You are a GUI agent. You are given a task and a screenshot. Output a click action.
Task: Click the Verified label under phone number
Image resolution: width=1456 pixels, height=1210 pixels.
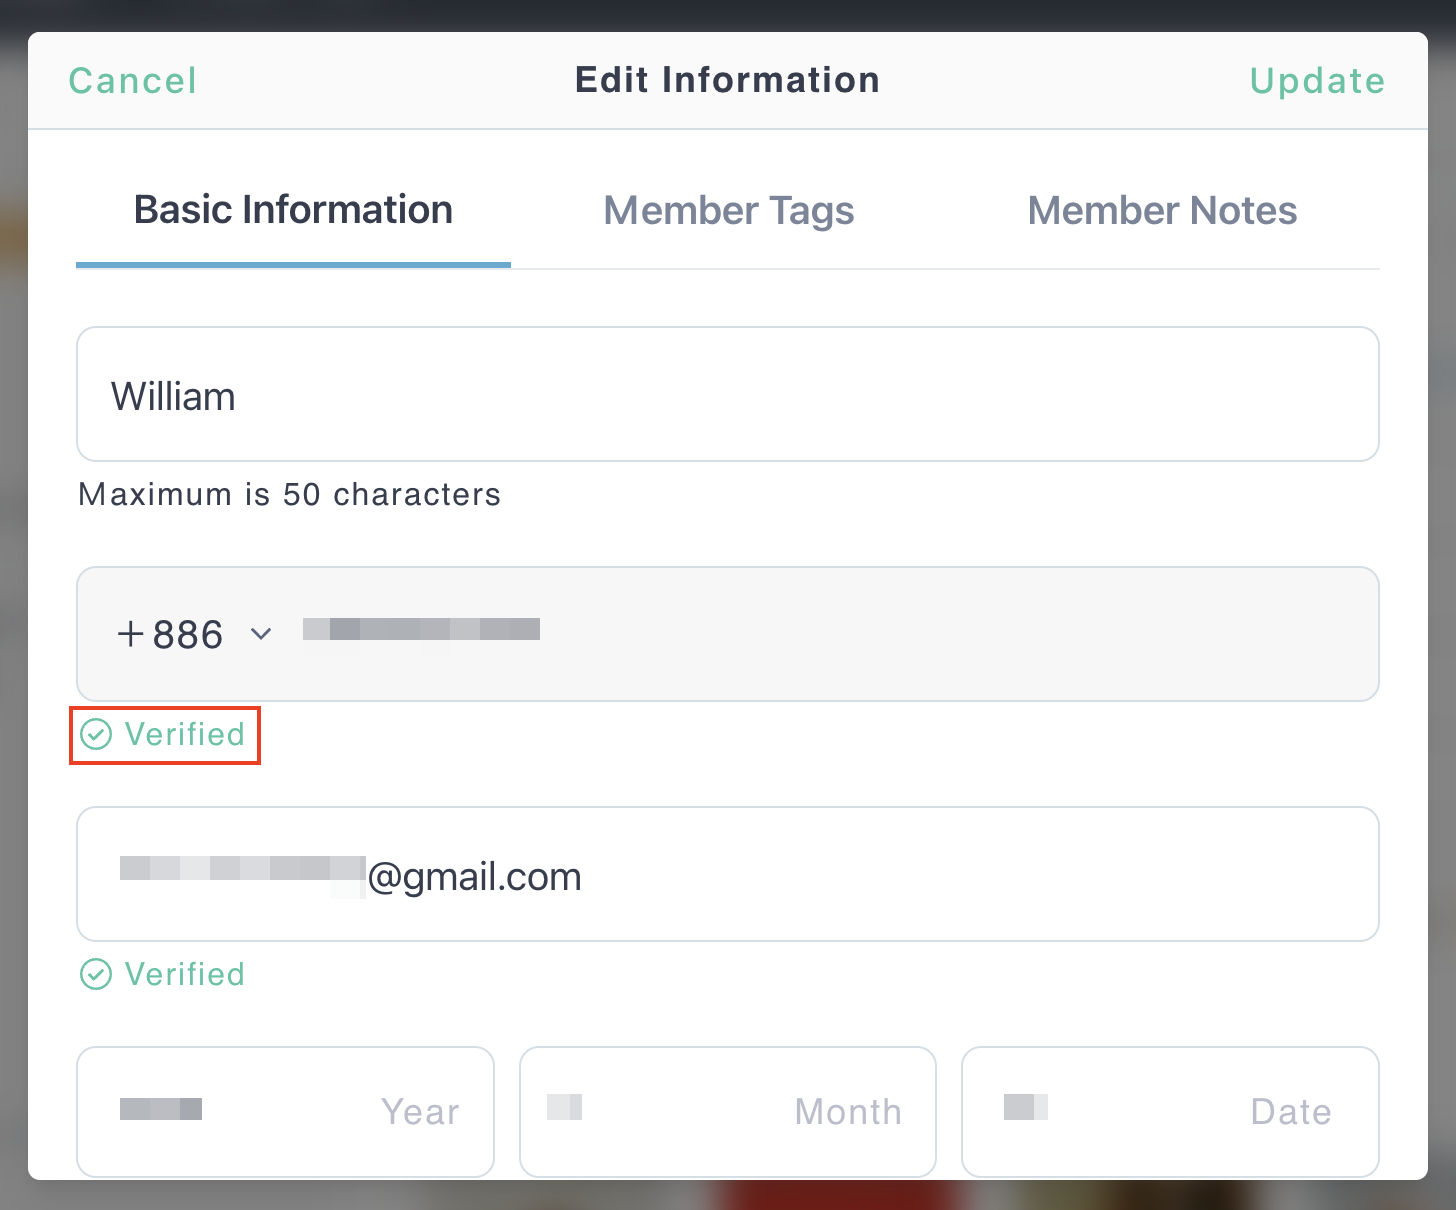click(184, 735)
